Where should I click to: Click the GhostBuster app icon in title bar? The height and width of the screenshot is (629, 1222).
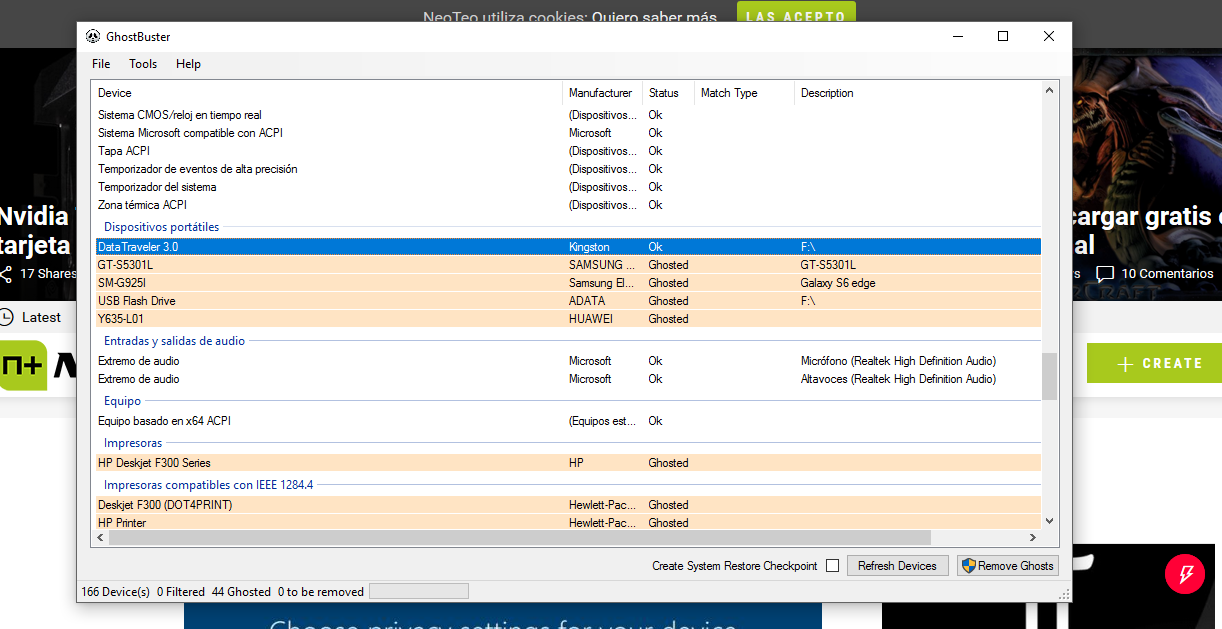pyautogui.click(x=92, y=37)
